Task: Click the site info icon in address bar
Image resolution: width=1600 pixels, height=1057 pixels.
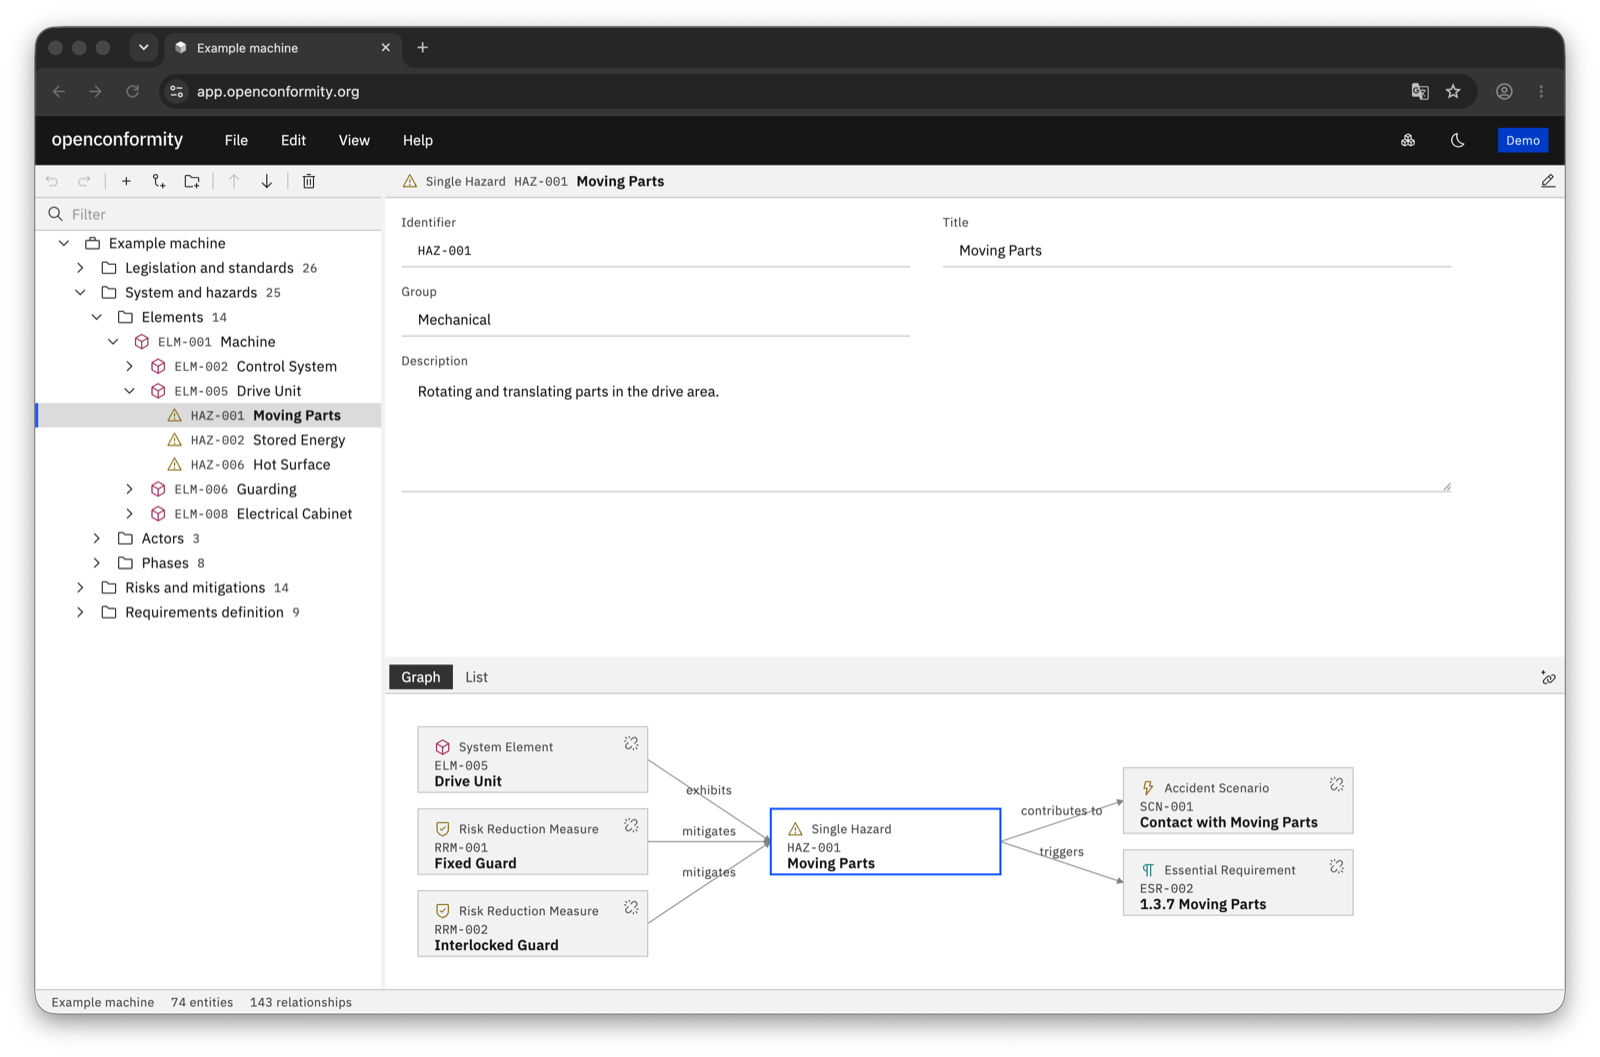Action: tap(176, 91)
